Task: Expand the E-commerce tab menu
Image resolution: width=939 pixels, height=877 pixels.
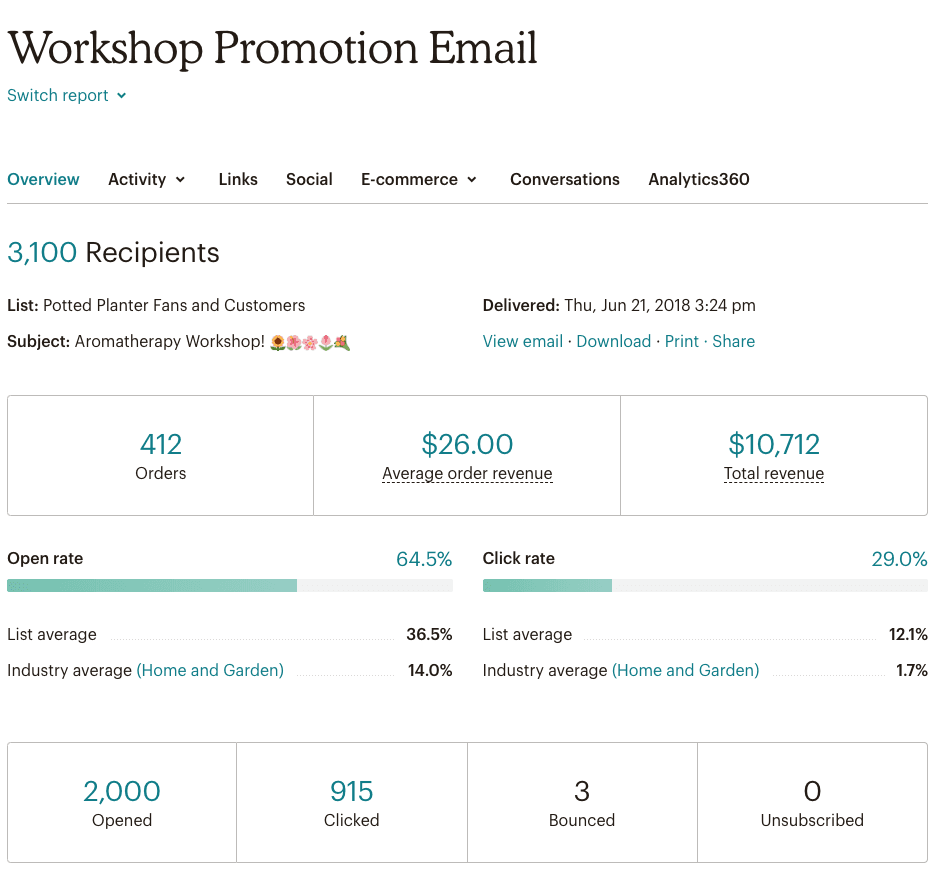Action: click(x=418, y=179)
